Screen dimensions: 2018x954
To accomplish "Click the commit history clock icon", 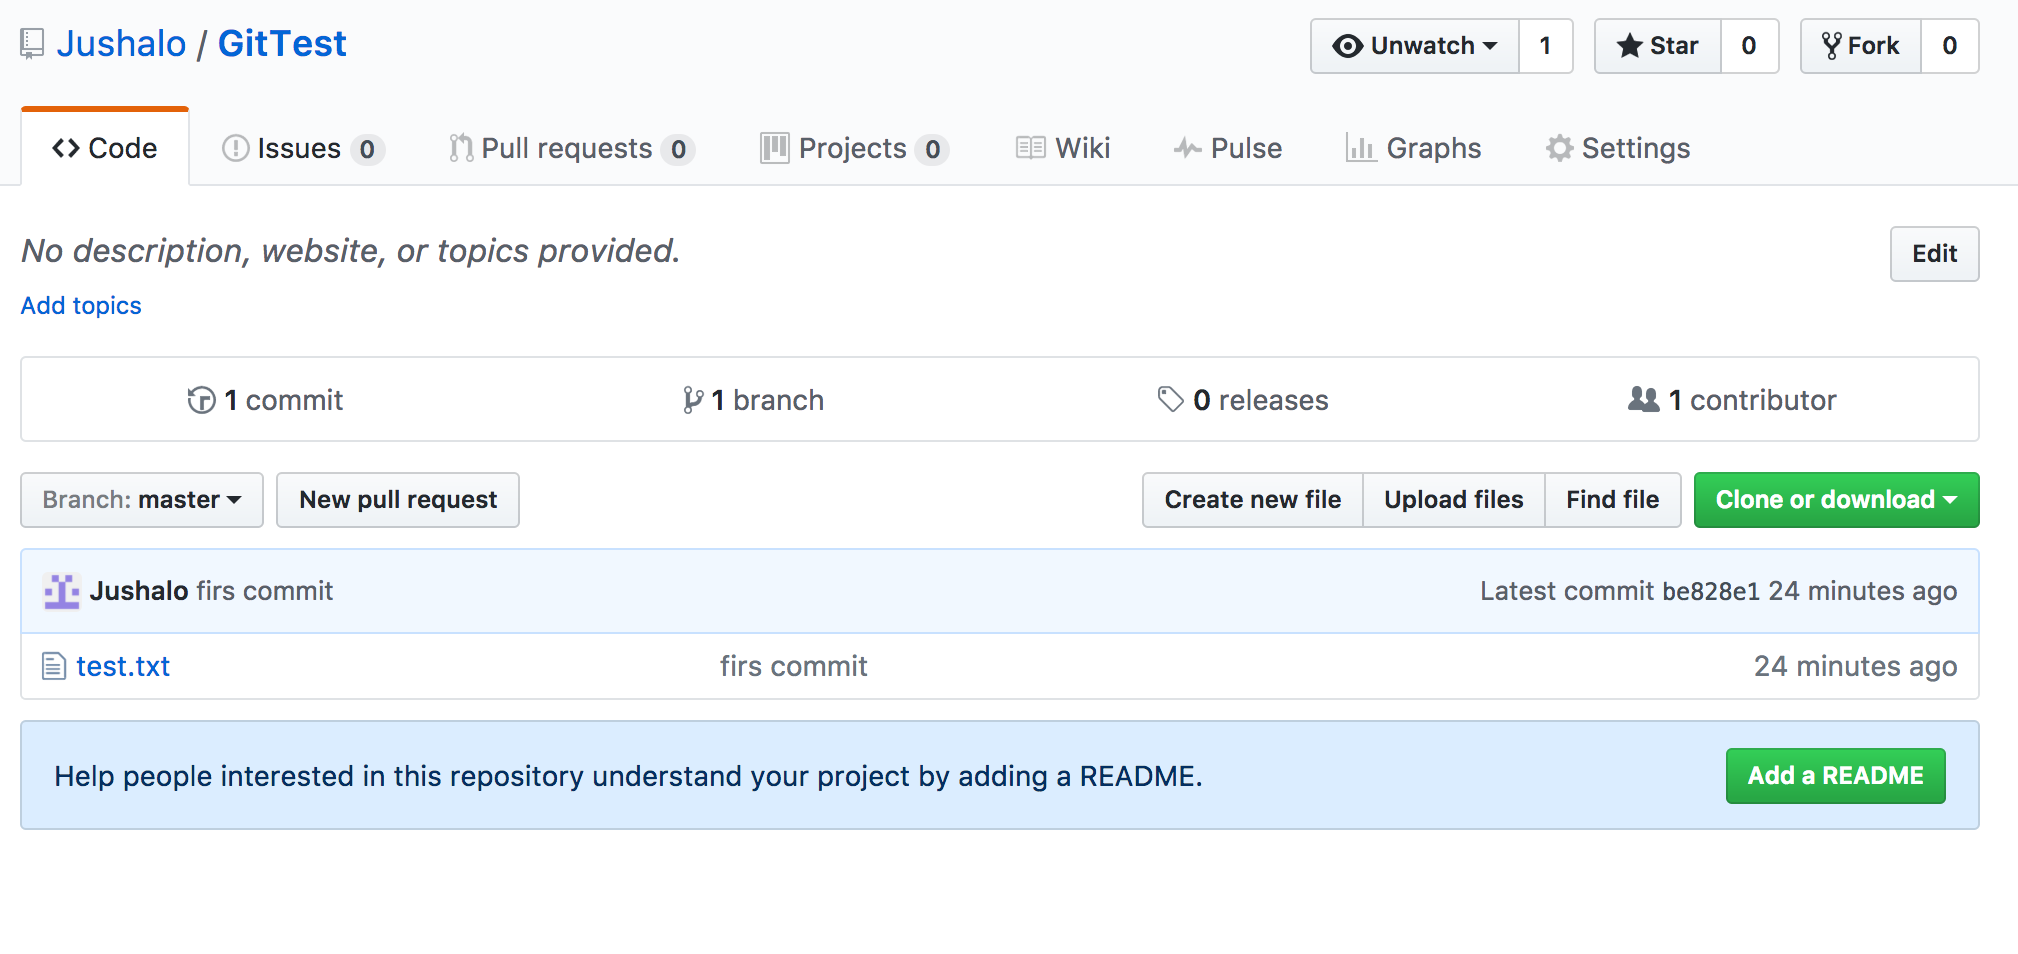I will point(201,400).
